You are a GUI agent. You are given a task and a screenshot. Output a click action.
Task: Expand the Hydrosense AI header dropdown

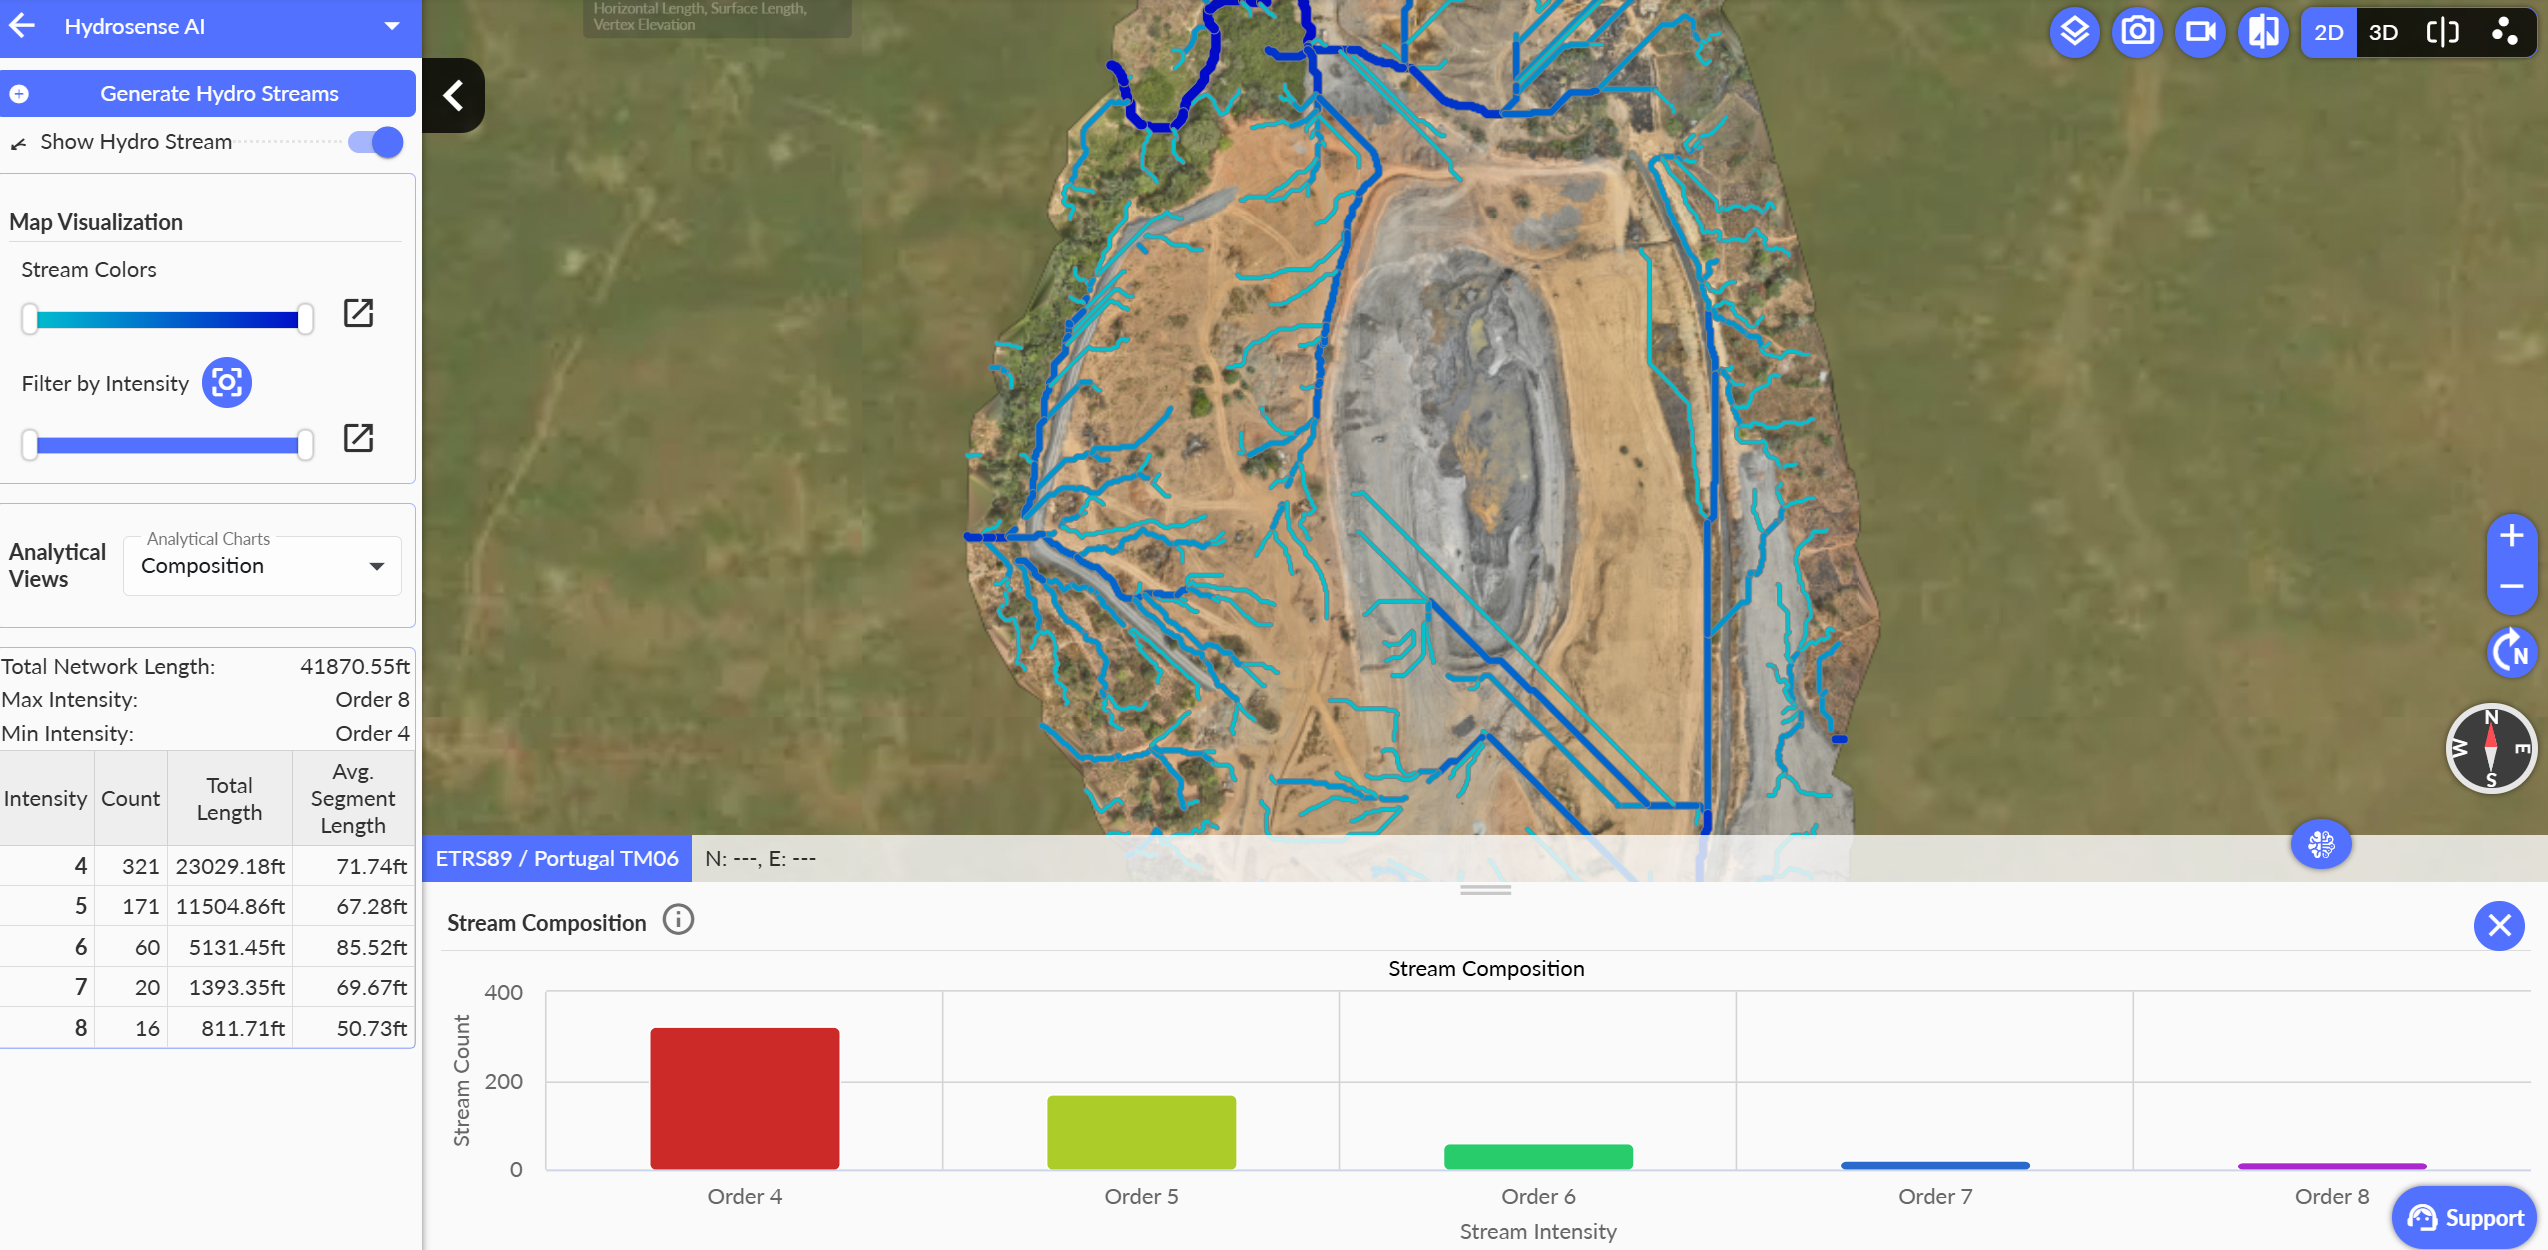[x=392, y=27]
